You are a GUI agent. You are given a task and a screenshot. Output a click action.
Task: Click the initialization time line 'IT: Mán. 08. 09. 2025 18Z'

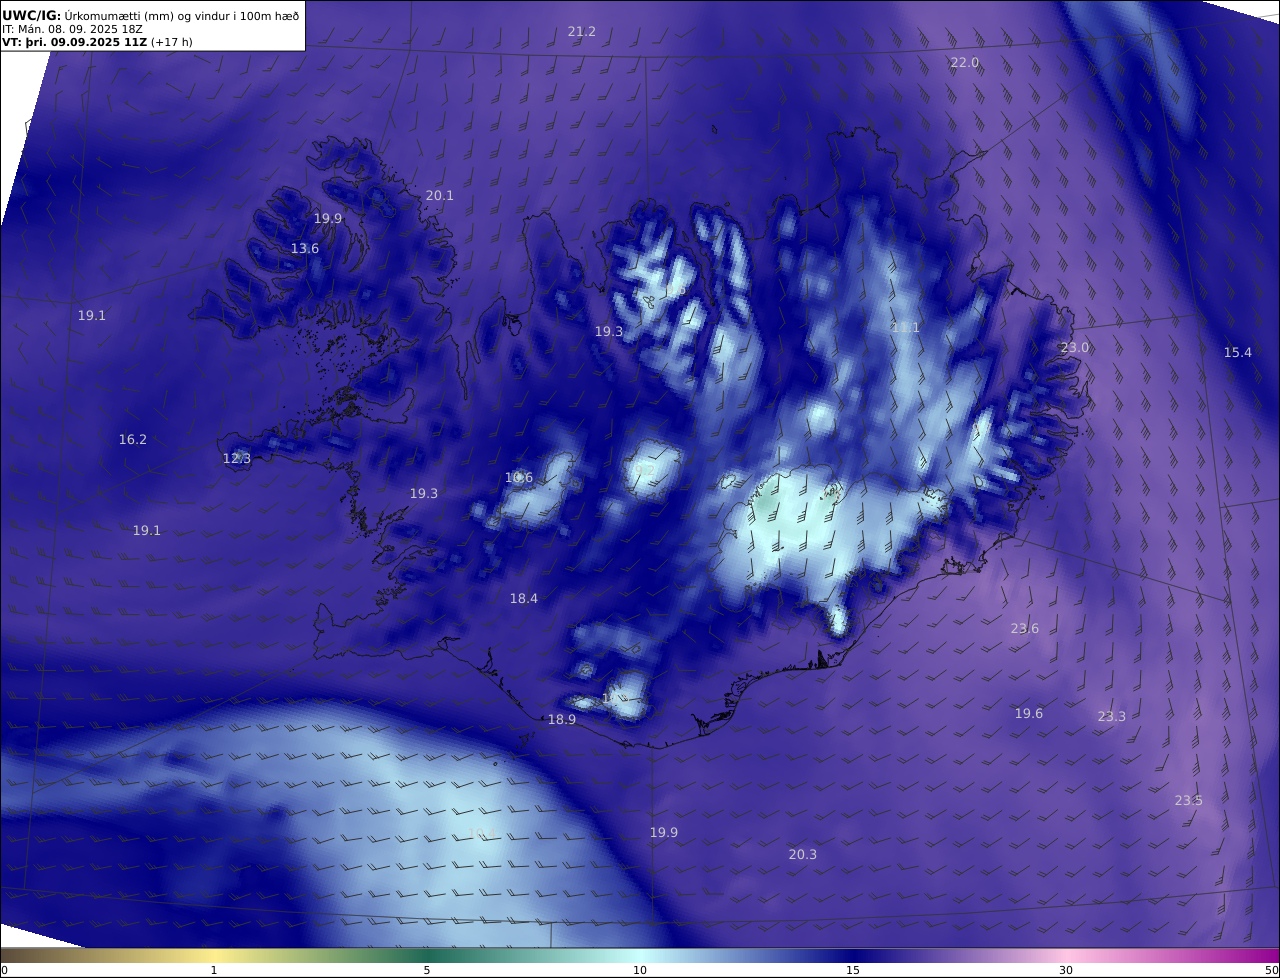72,29
